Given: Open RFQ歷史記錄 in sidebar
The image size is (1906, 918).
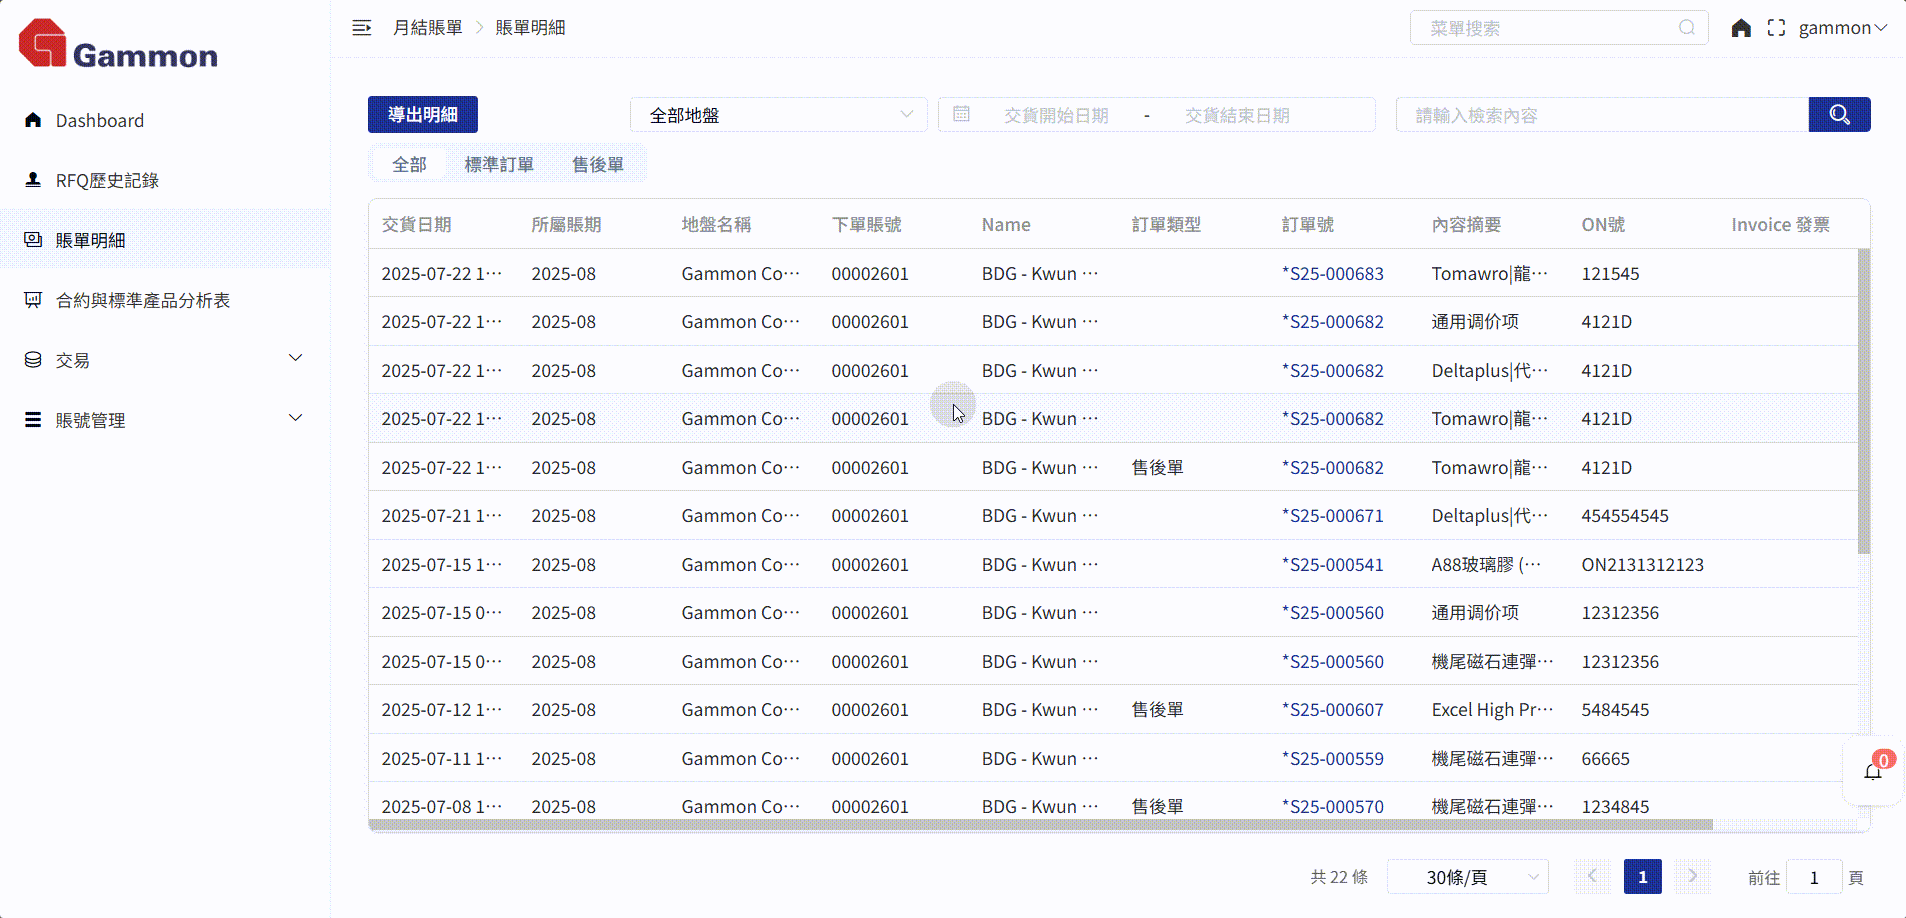Looking at the screenshot, I should (x=107, y=180).
